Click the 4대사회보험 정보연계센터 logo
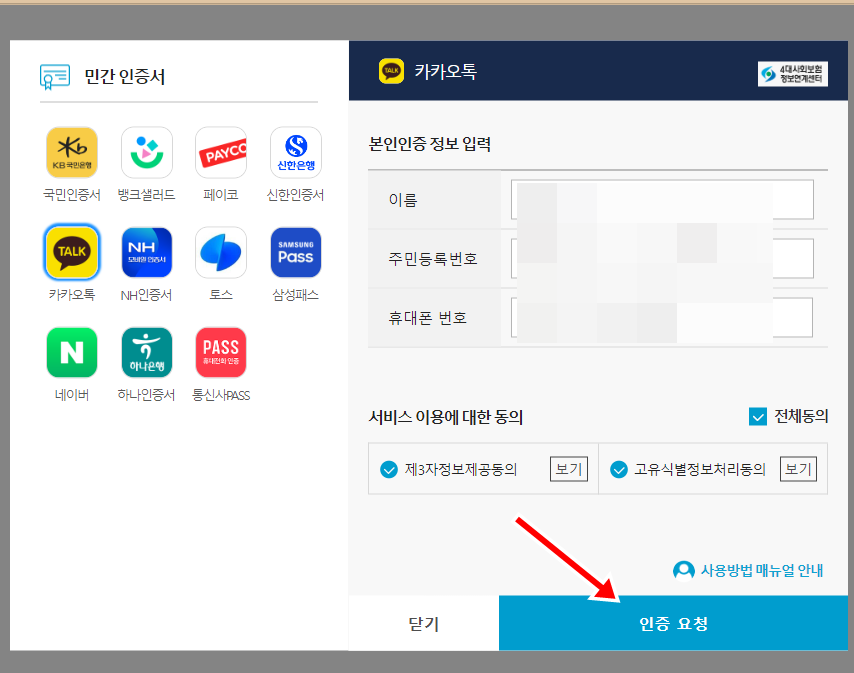The height and width of the screenshot is (673, 854). (792, 74)
